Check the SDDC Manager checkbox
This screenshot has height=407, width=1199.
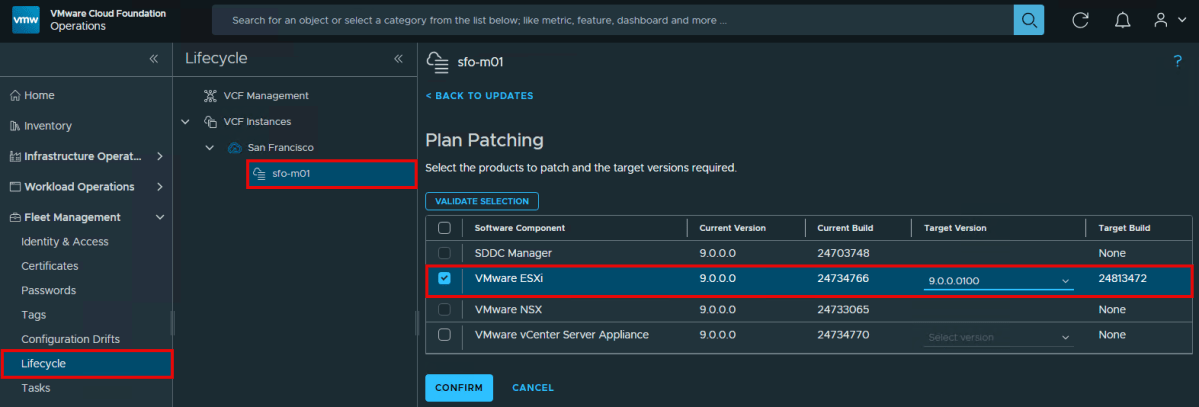coord(444,253)
